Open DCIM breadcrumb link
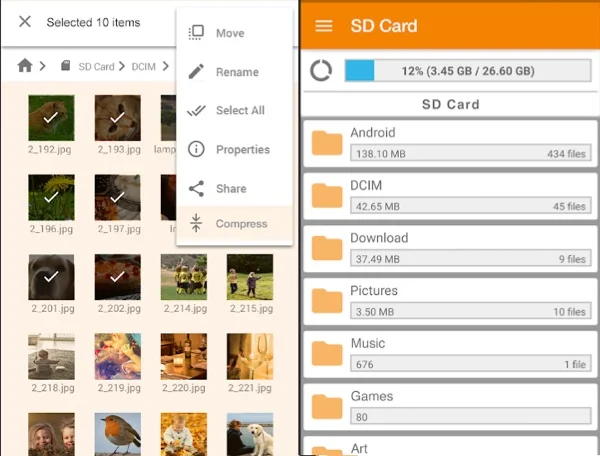Viewport: 600px width, 456px height. point(143,67)
